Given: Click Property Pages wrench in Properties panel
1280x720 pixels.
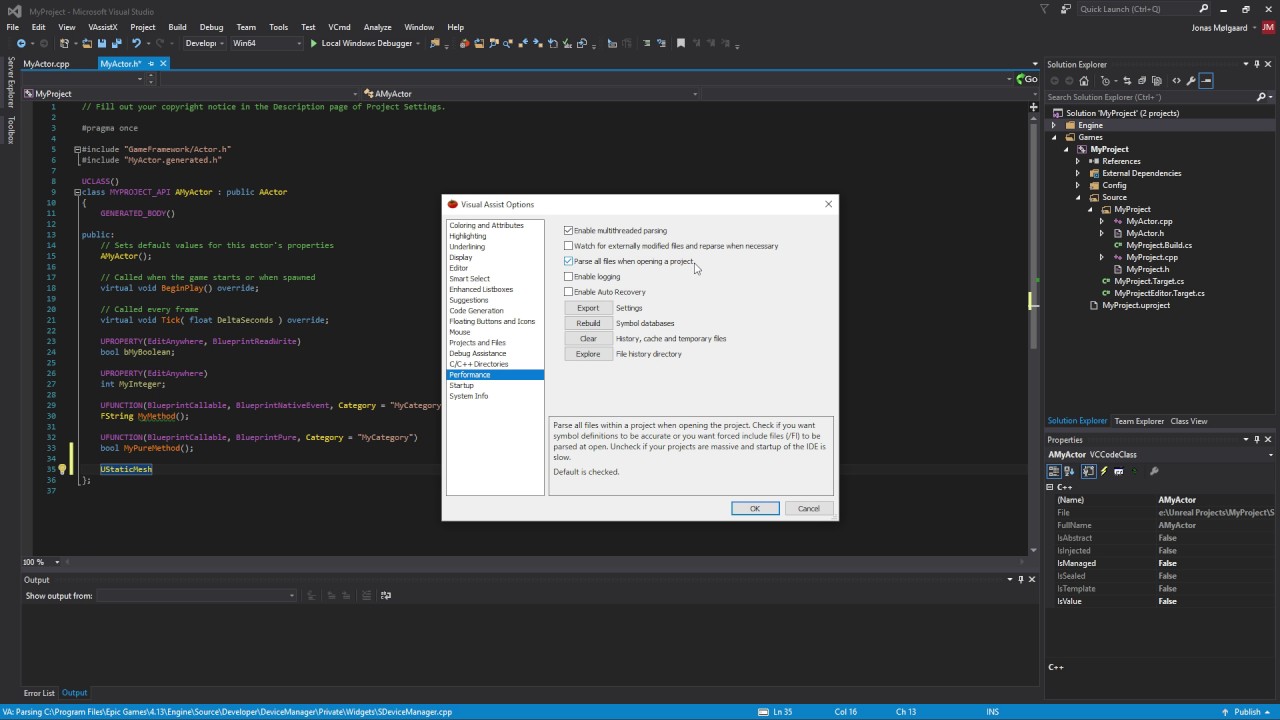Looking at the screenshot, I should (x=1154, y=471).
